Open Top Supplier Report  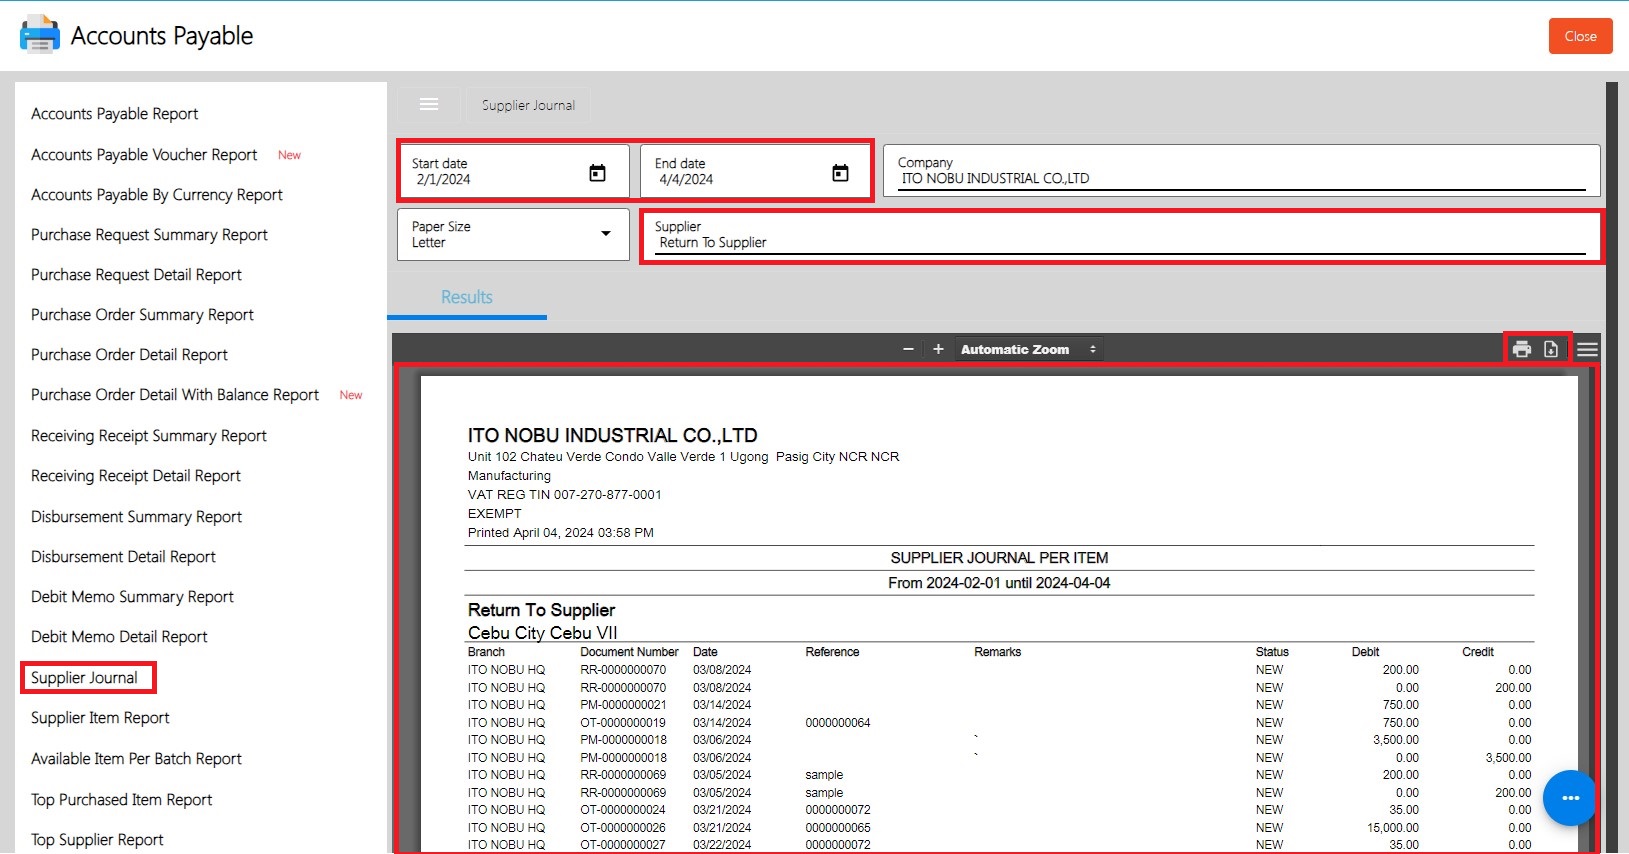(x=97, y=840)
